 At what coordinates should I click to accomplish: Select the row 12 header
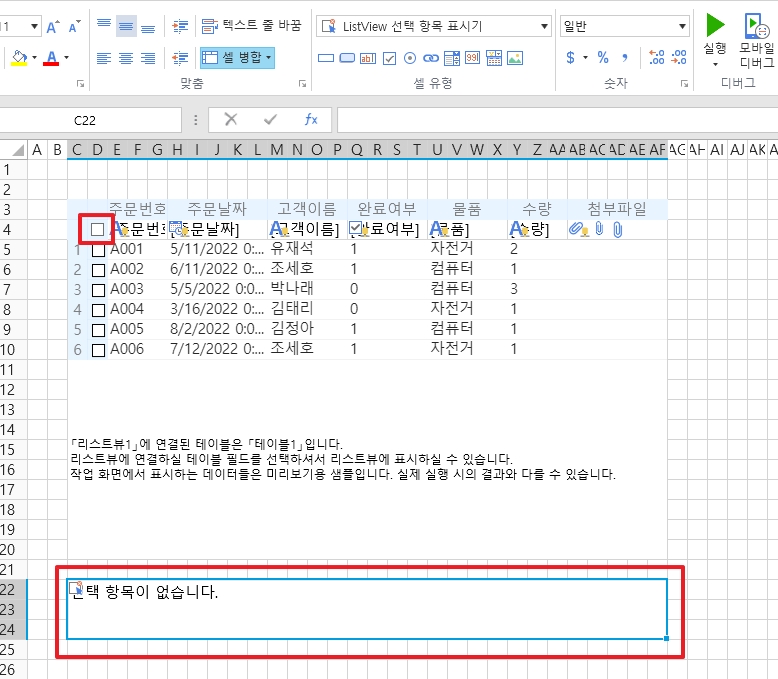[x=11, y=390]
